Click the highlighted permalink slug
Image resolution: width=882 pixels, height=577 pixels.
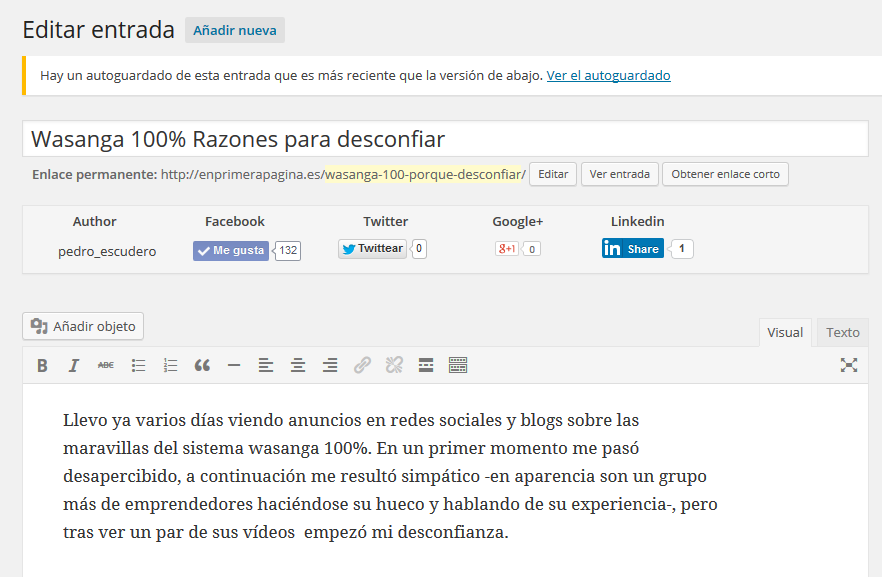click(x=424, y=174)
